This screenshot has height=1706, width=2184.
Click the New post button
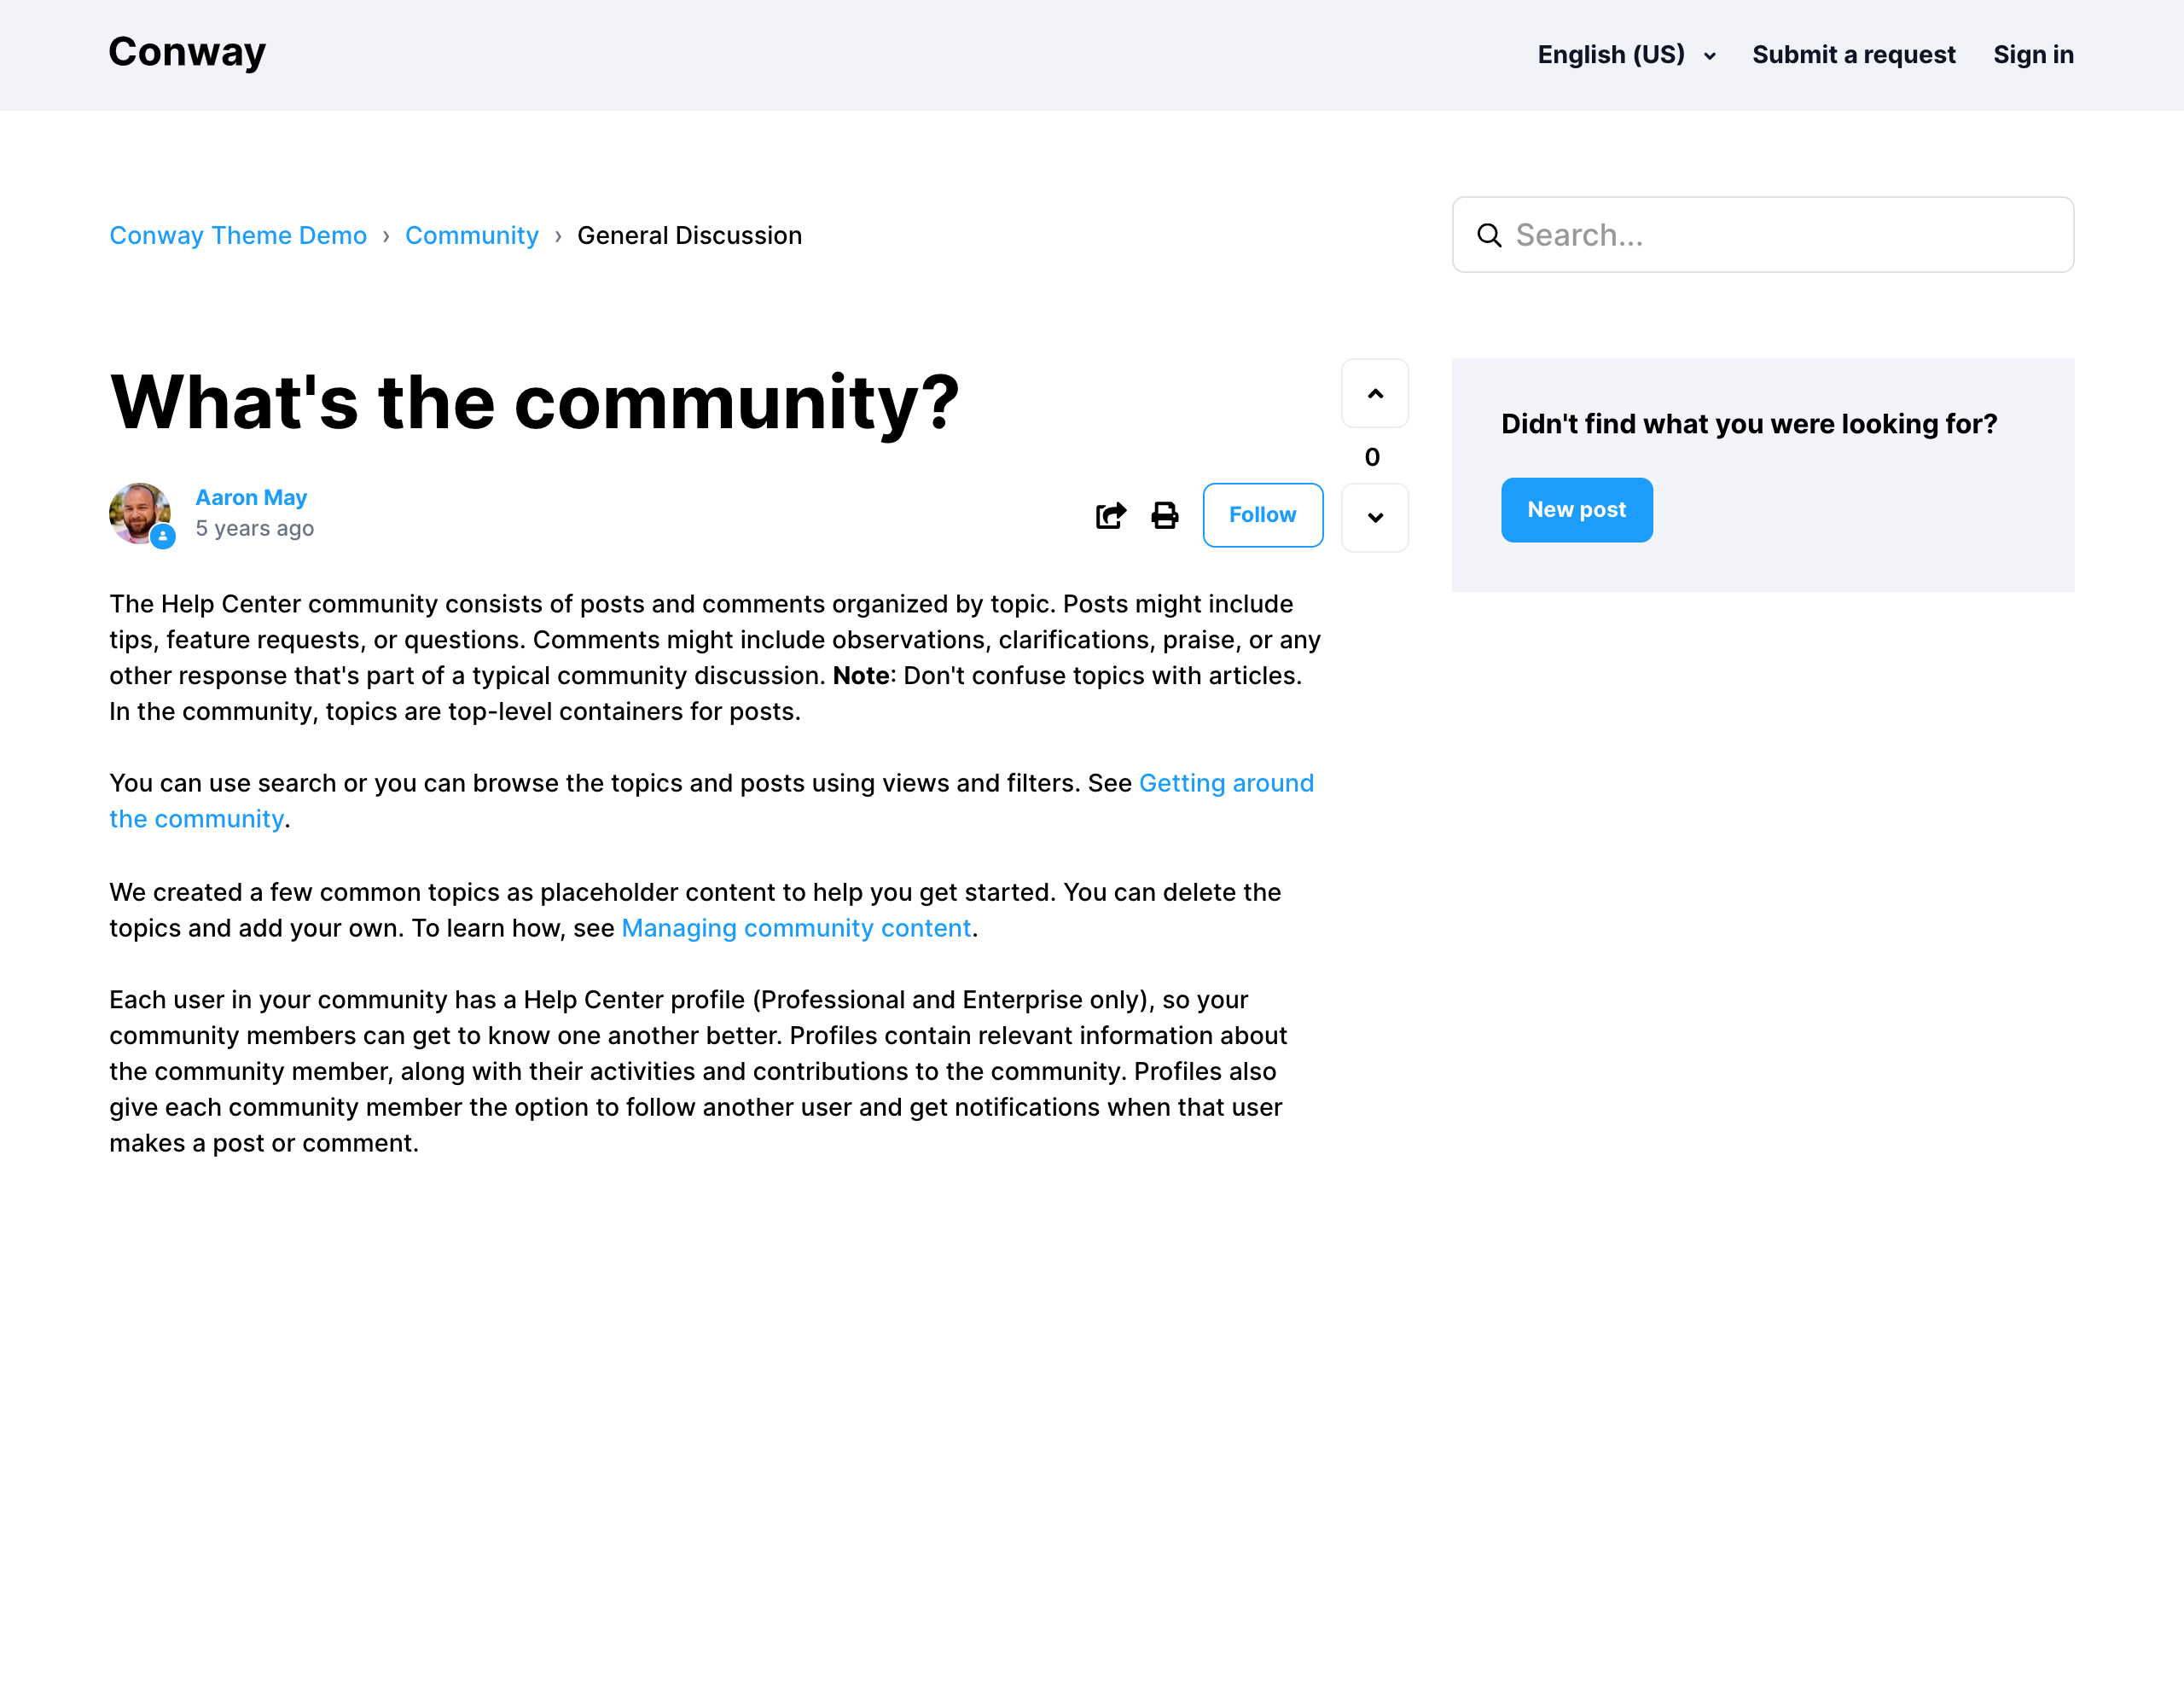point(1575,510)
